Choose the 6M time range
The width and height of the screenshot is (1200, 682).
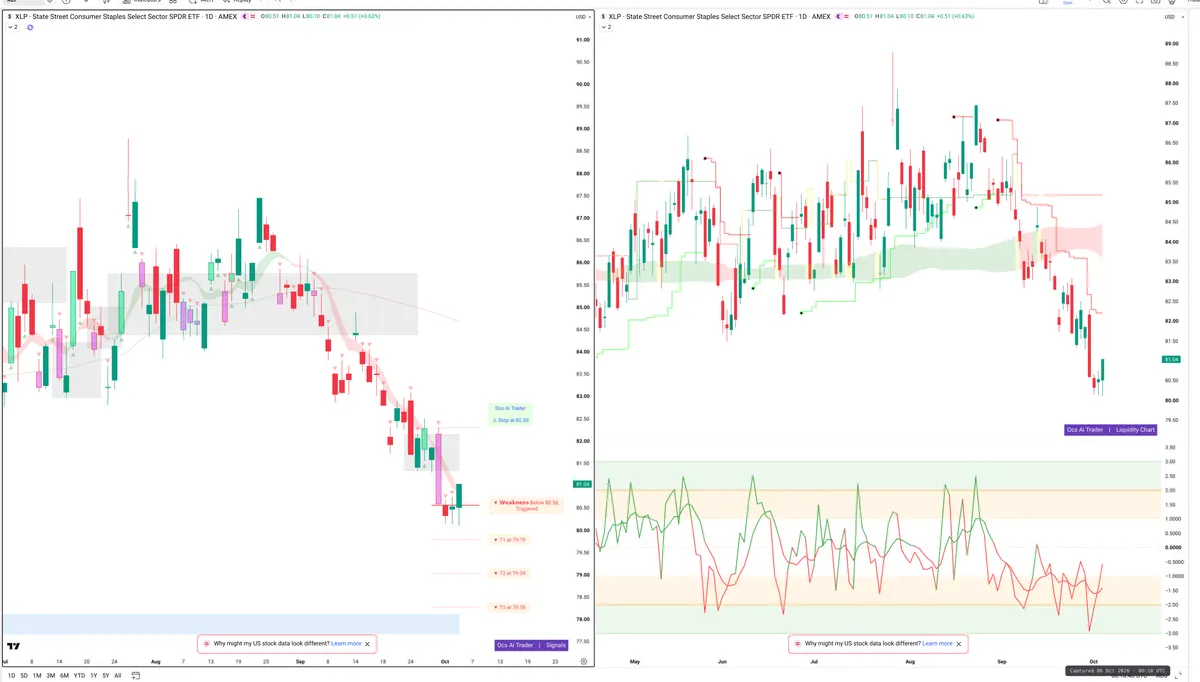tap(64, 676)
